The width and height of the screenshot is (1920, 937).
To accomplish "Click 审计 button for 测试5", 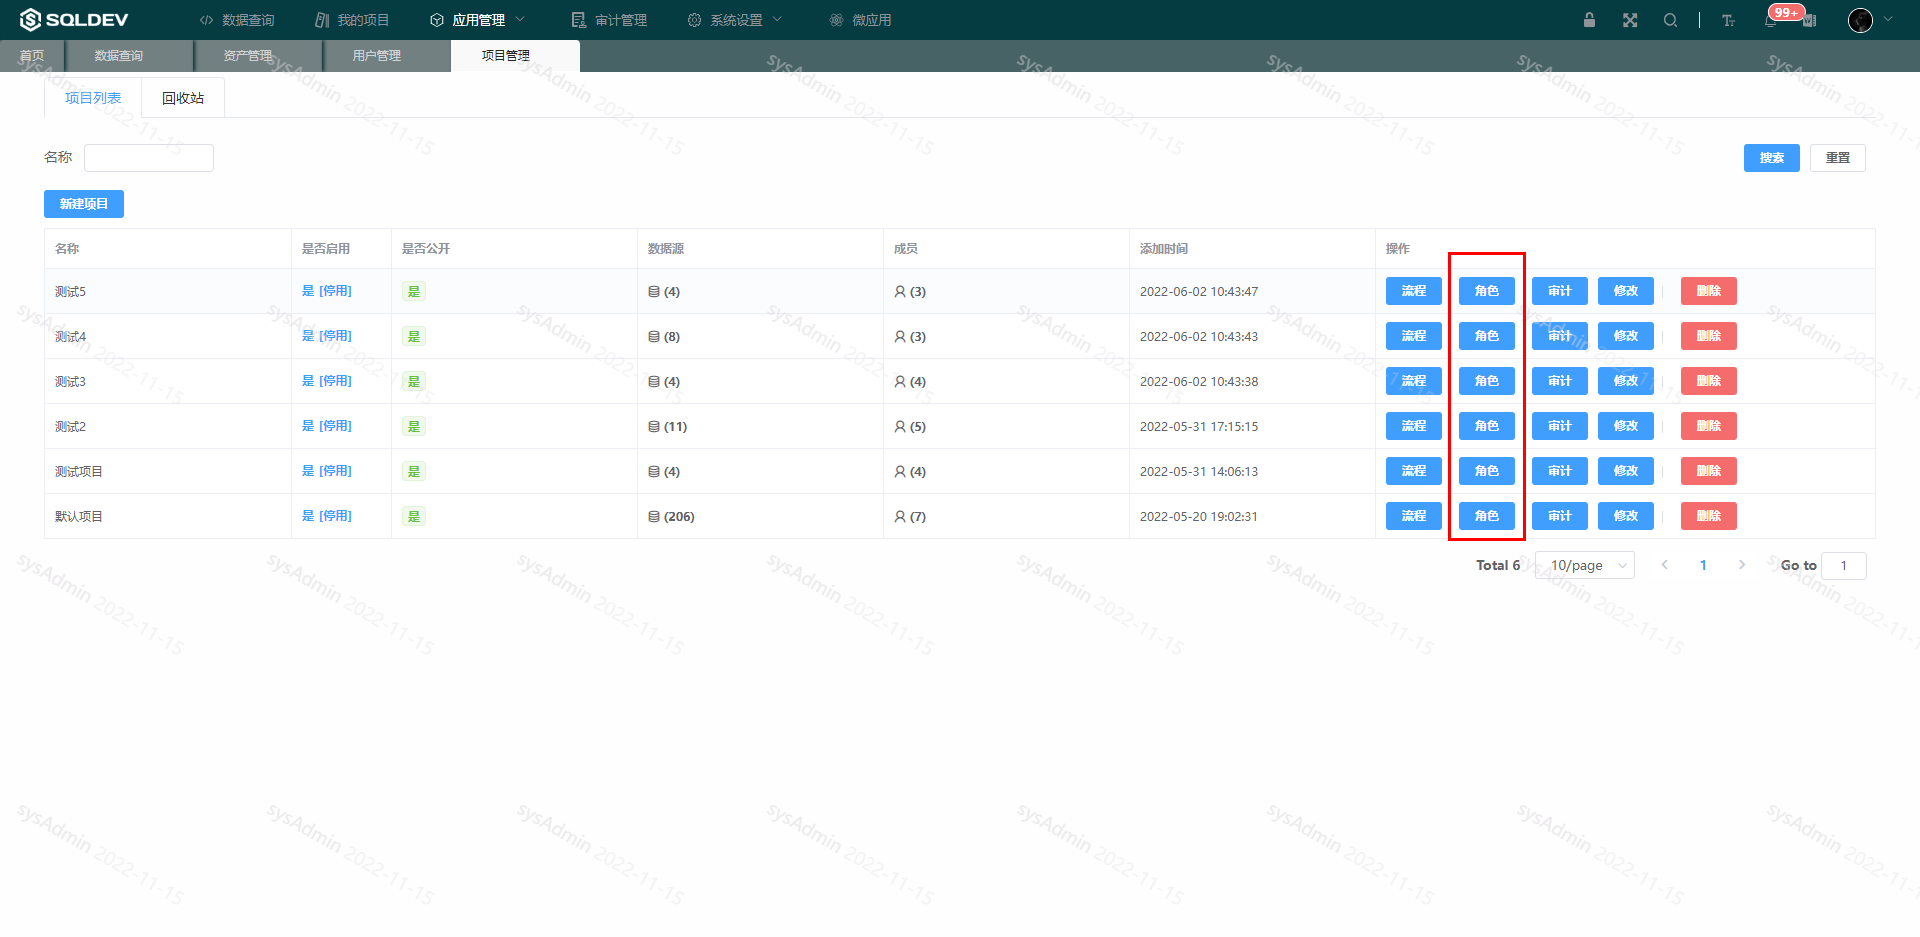I will click(x=1560, y=291).
